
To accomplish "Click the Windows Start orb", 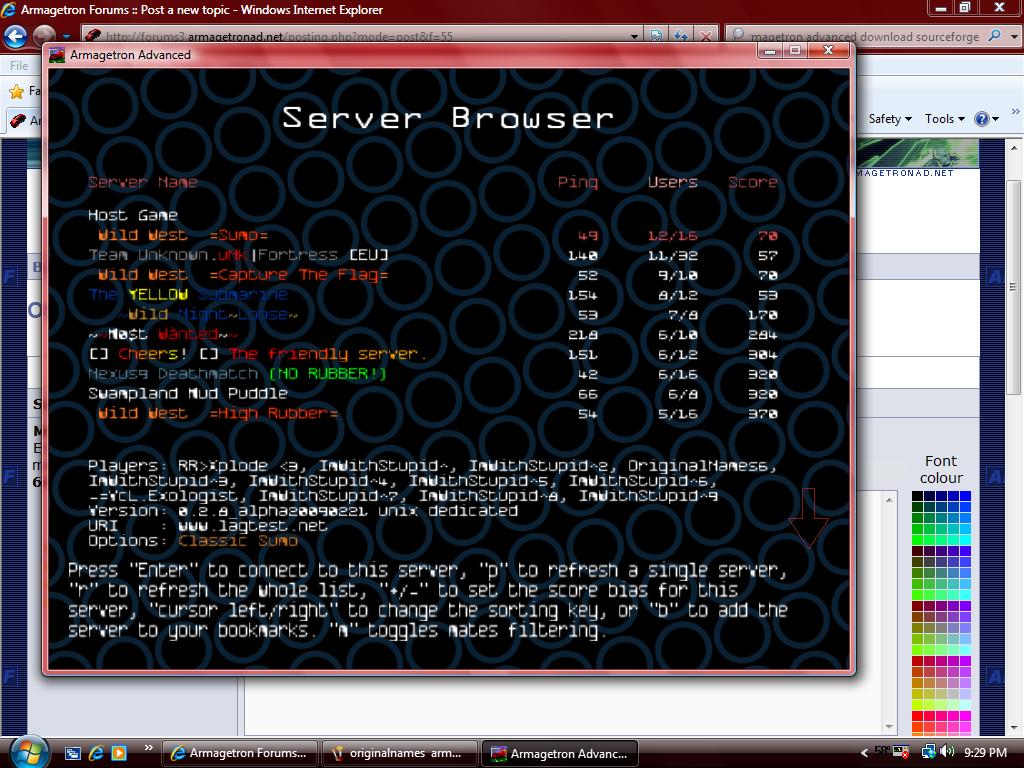I will click(x=27, y=750).
